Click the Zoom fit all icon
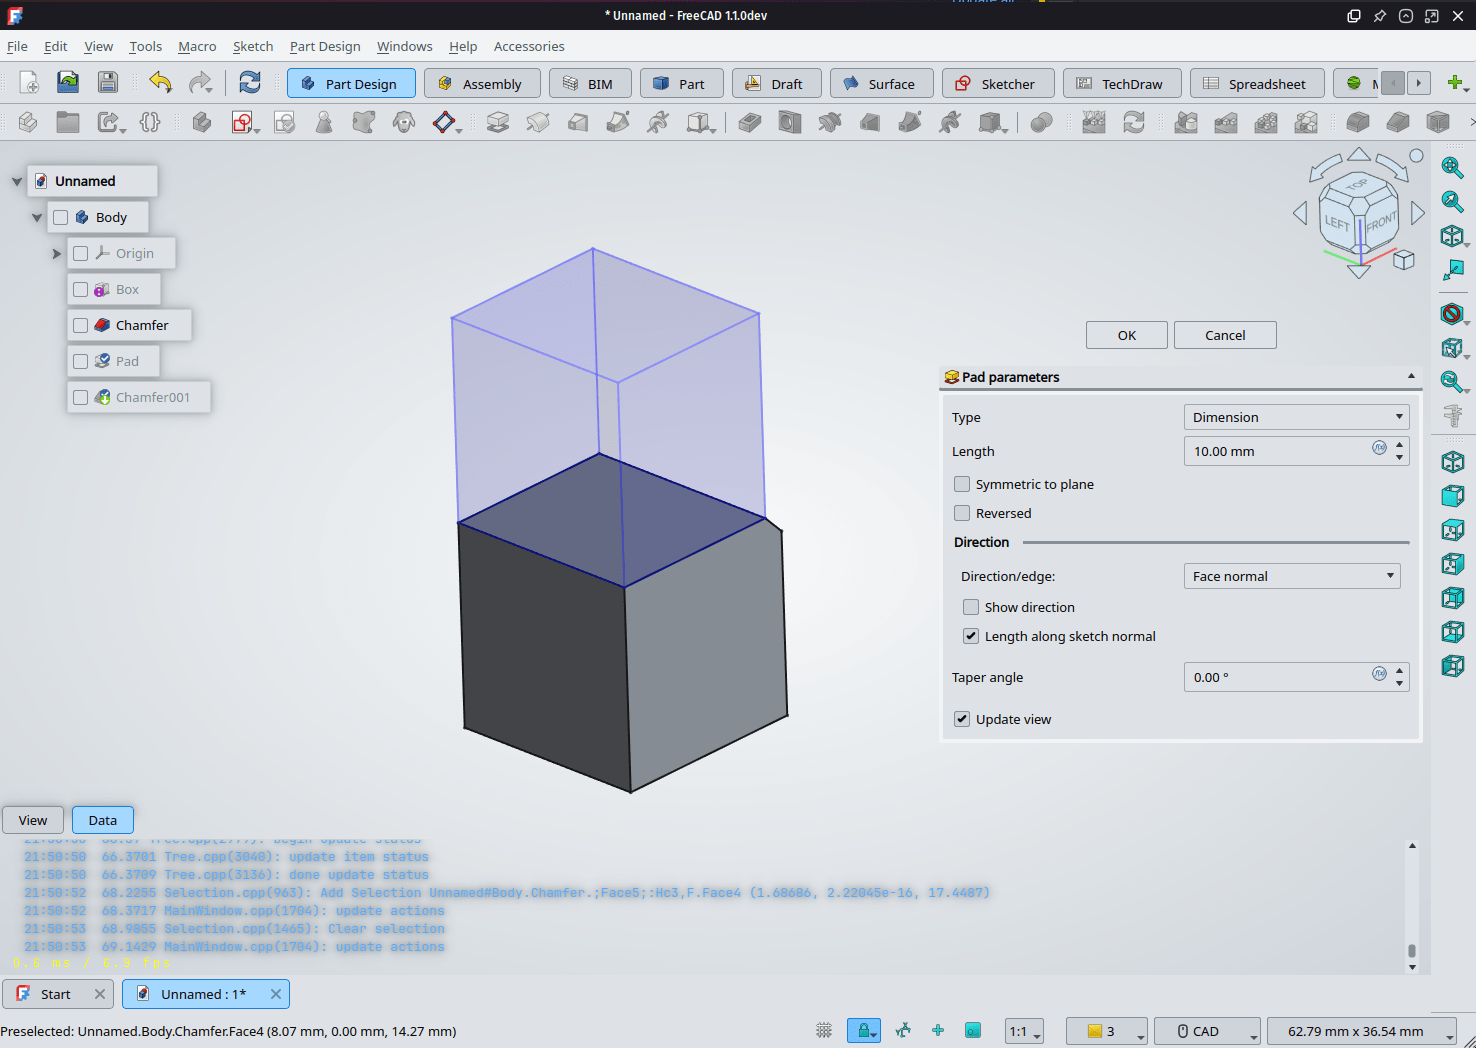The height and width of the screenshot is (1048, 1476). [1452, 168]
